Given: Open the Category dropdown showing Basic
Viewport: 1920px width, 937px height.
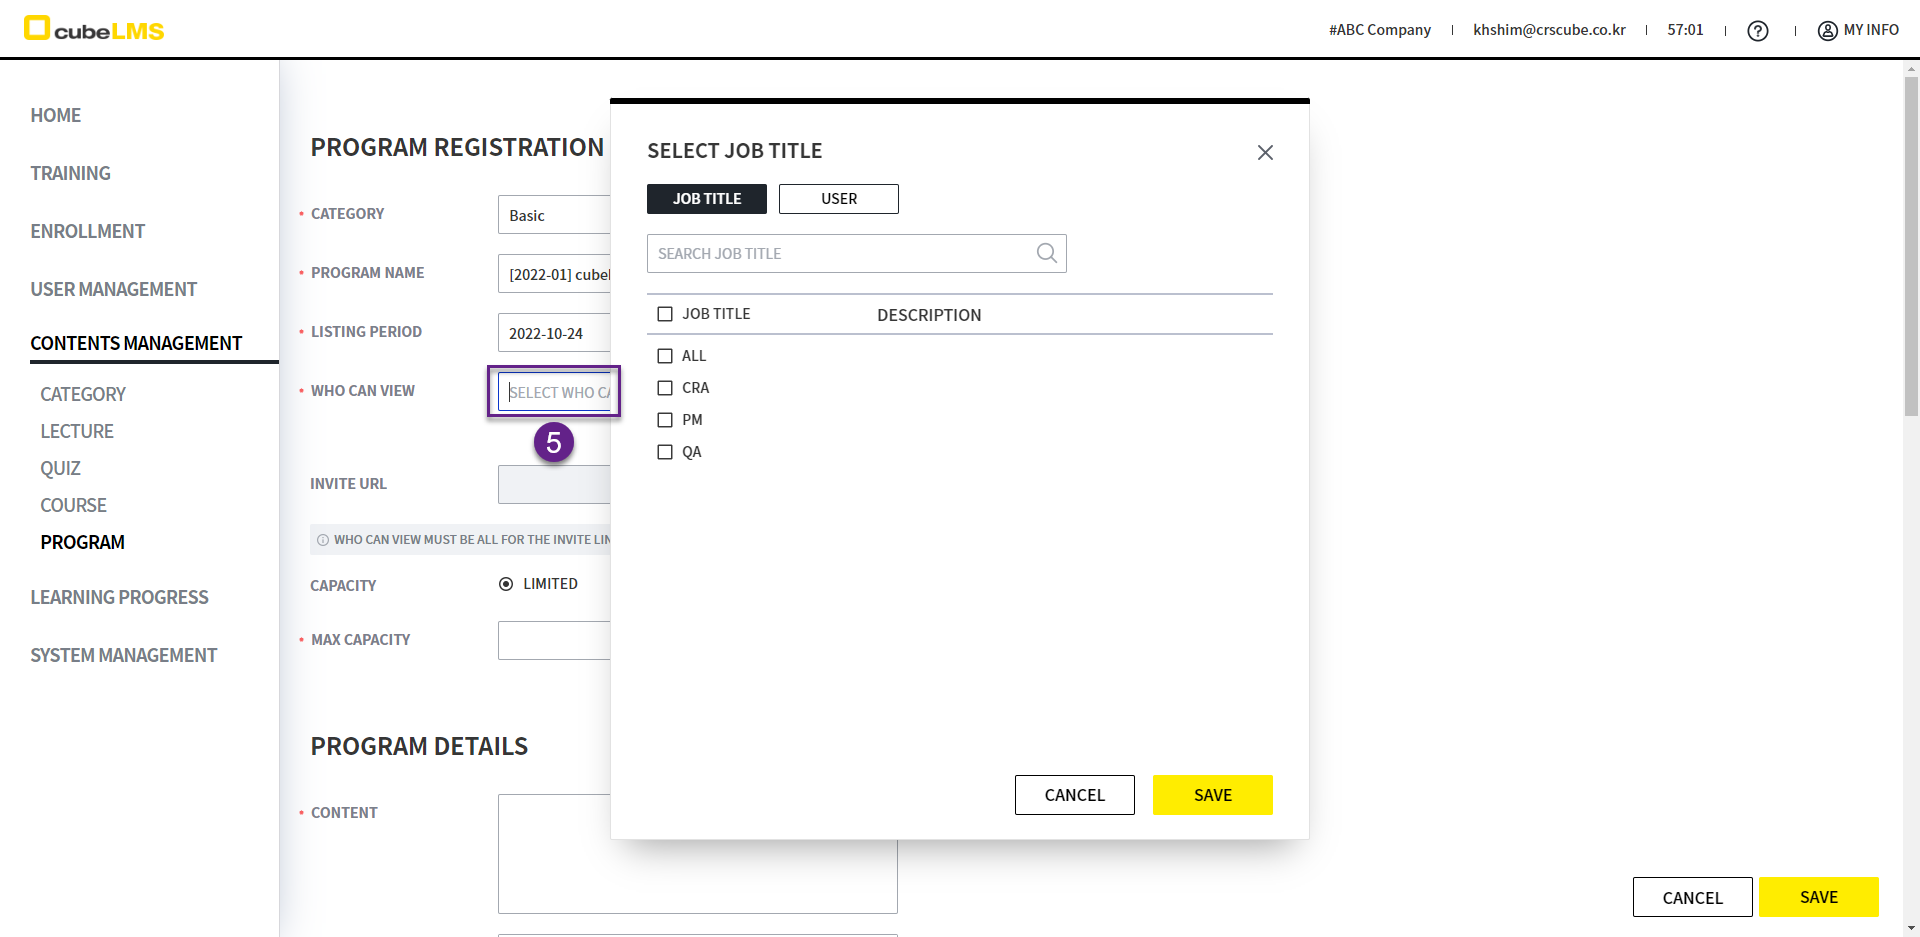Looking at the screenshot, I should (554, 215).
